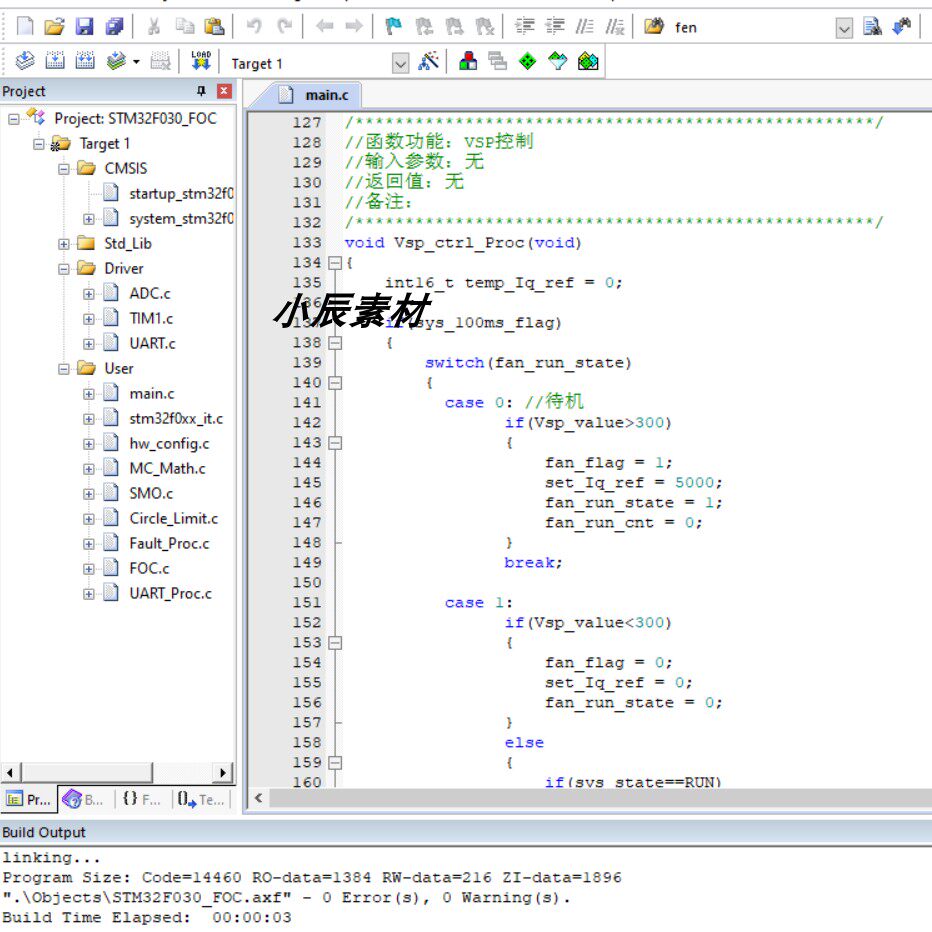Collapse the CMSIS group
Viewport: 932px width, 932px height.
[64, 169]
